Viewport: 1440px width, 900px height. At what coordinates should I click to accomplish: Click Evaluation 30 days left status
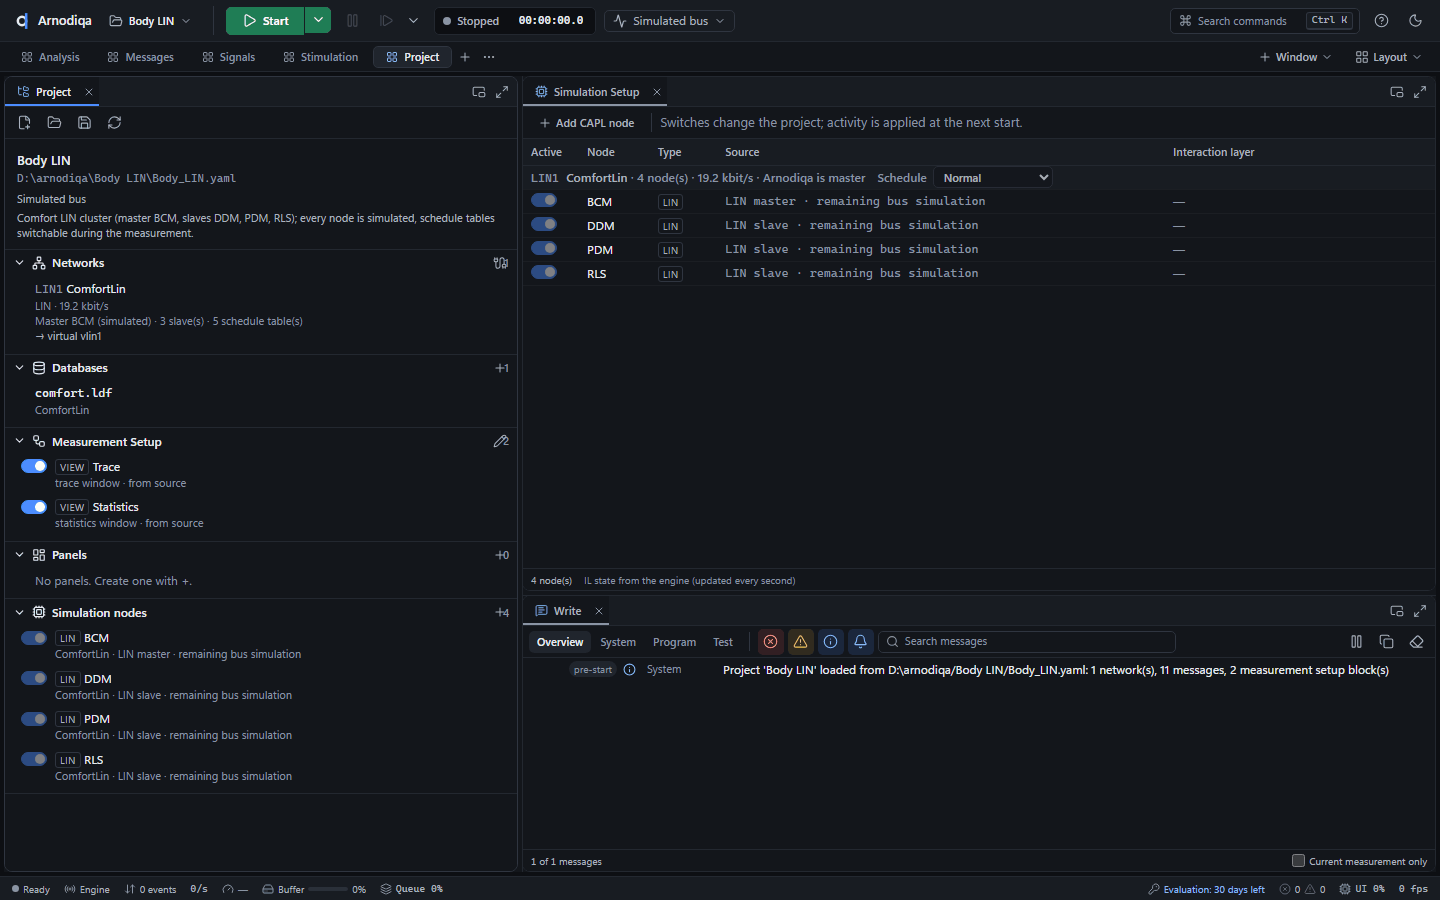coord(1206,889)
